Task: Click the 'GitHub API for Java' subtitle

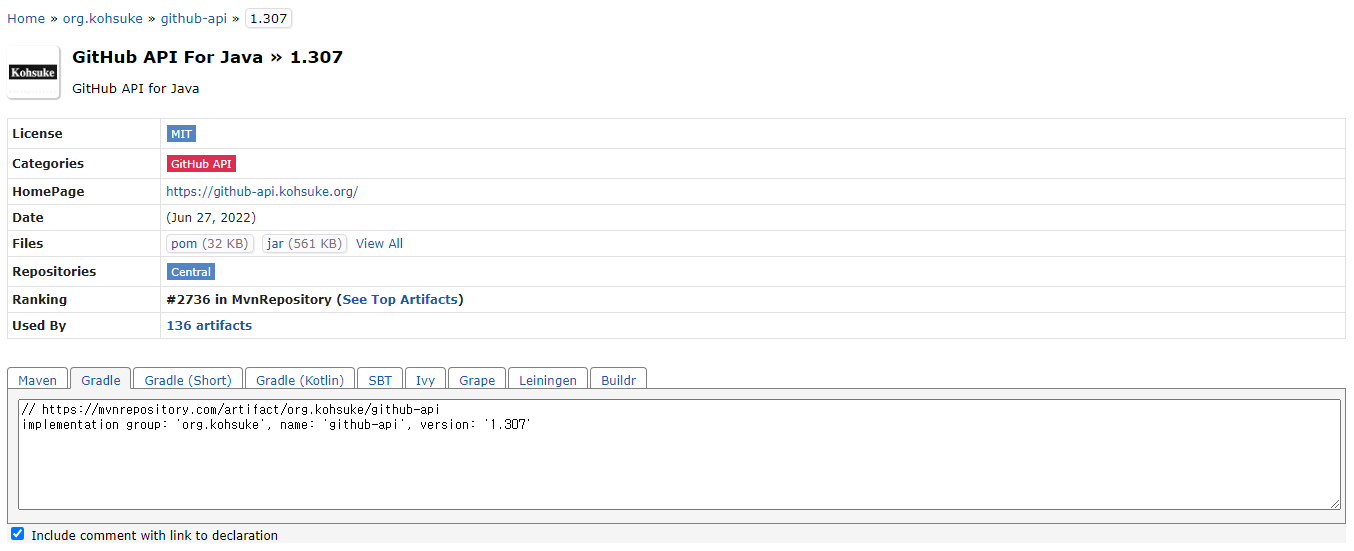Action: coord(136,88)
